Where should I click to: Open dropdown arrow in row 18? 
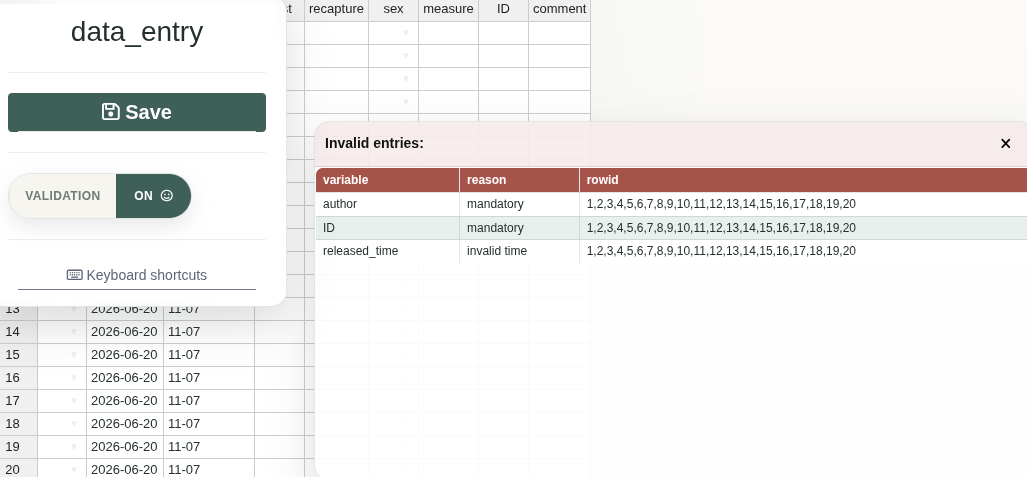(x=74, y=423)
